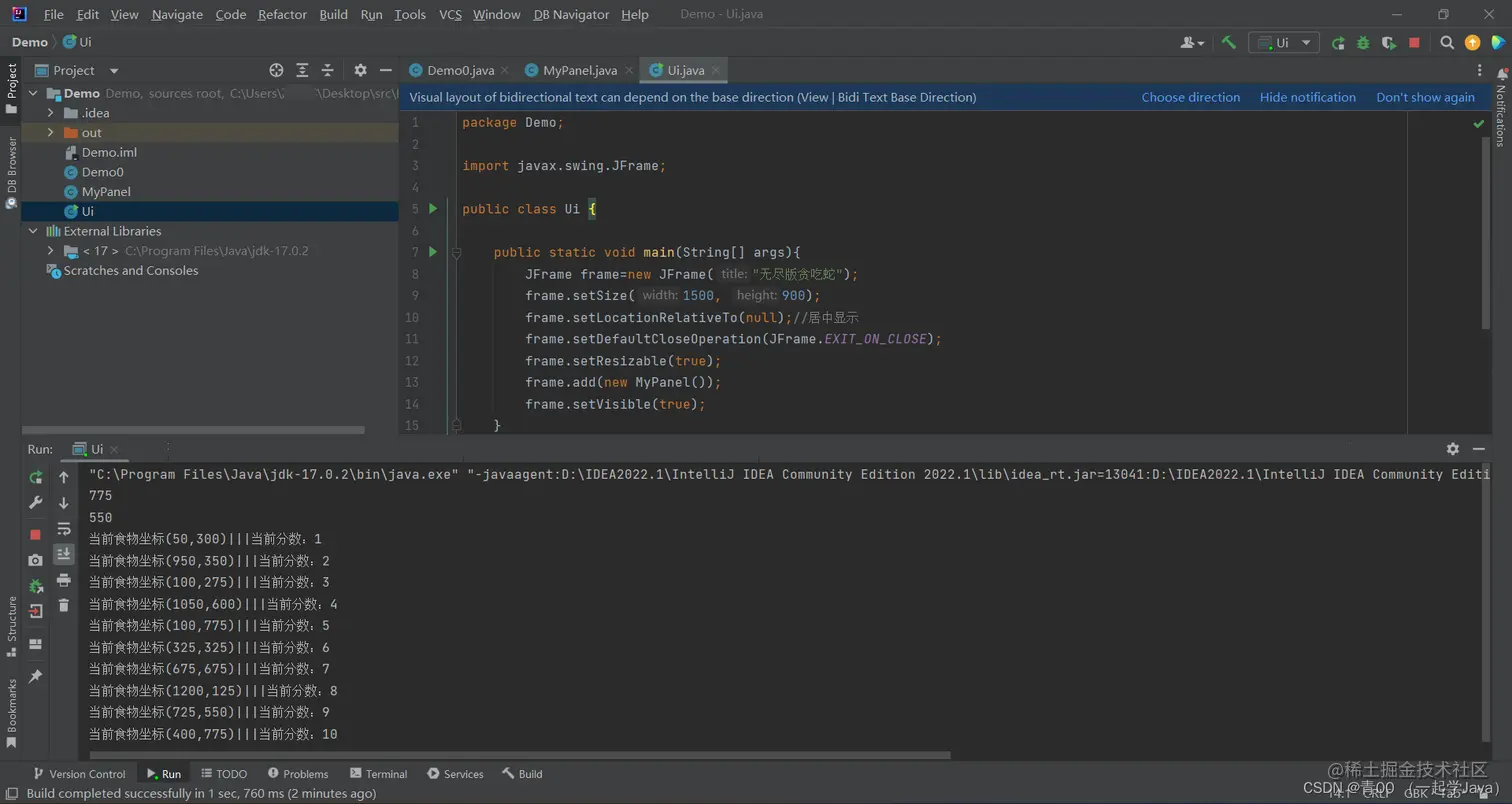The width and height of the screenshot is (1512, 804).
Task: Expand the .idea folder node
Action: pos(50,113)
